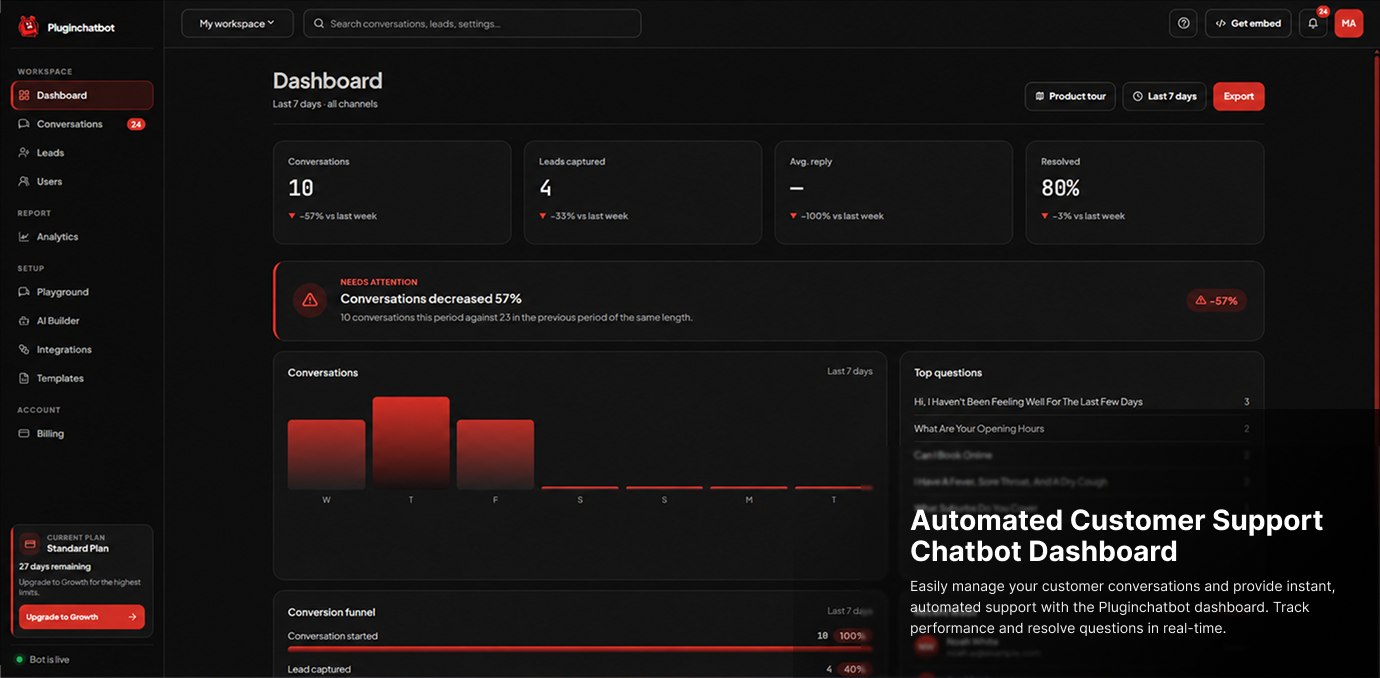This screenshot has height=678, width=1380.
Task: Select the Resolved 80% stat card
Action: [1145, 192]
